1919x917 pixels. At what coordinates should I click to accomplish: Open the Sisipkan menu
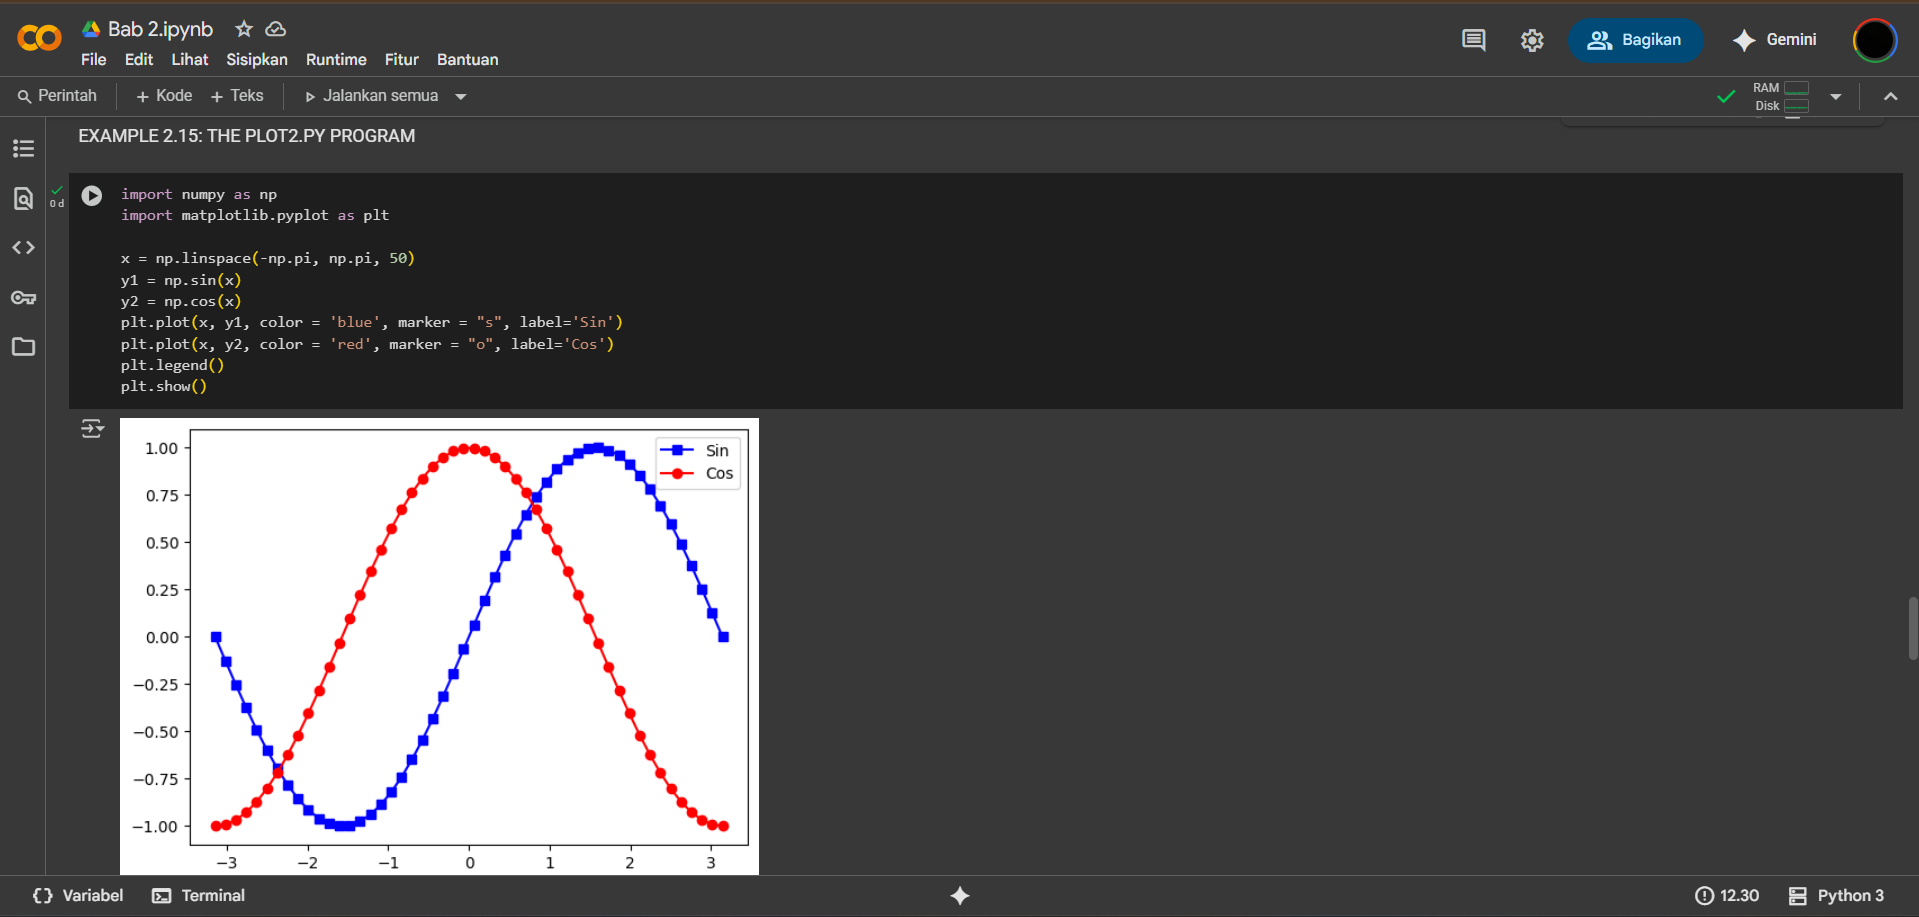pyautogui.click(x=256, y=60)
